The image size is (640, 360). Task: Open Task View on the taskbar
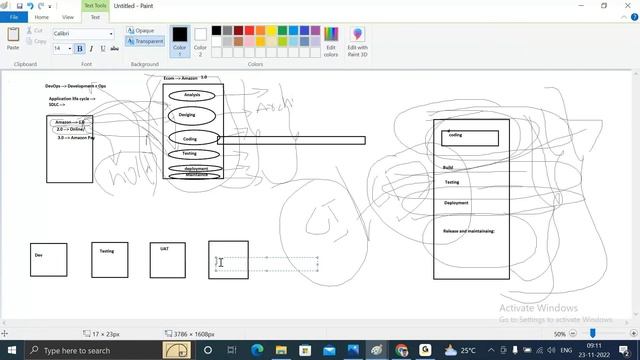click(x=232, y=350)
